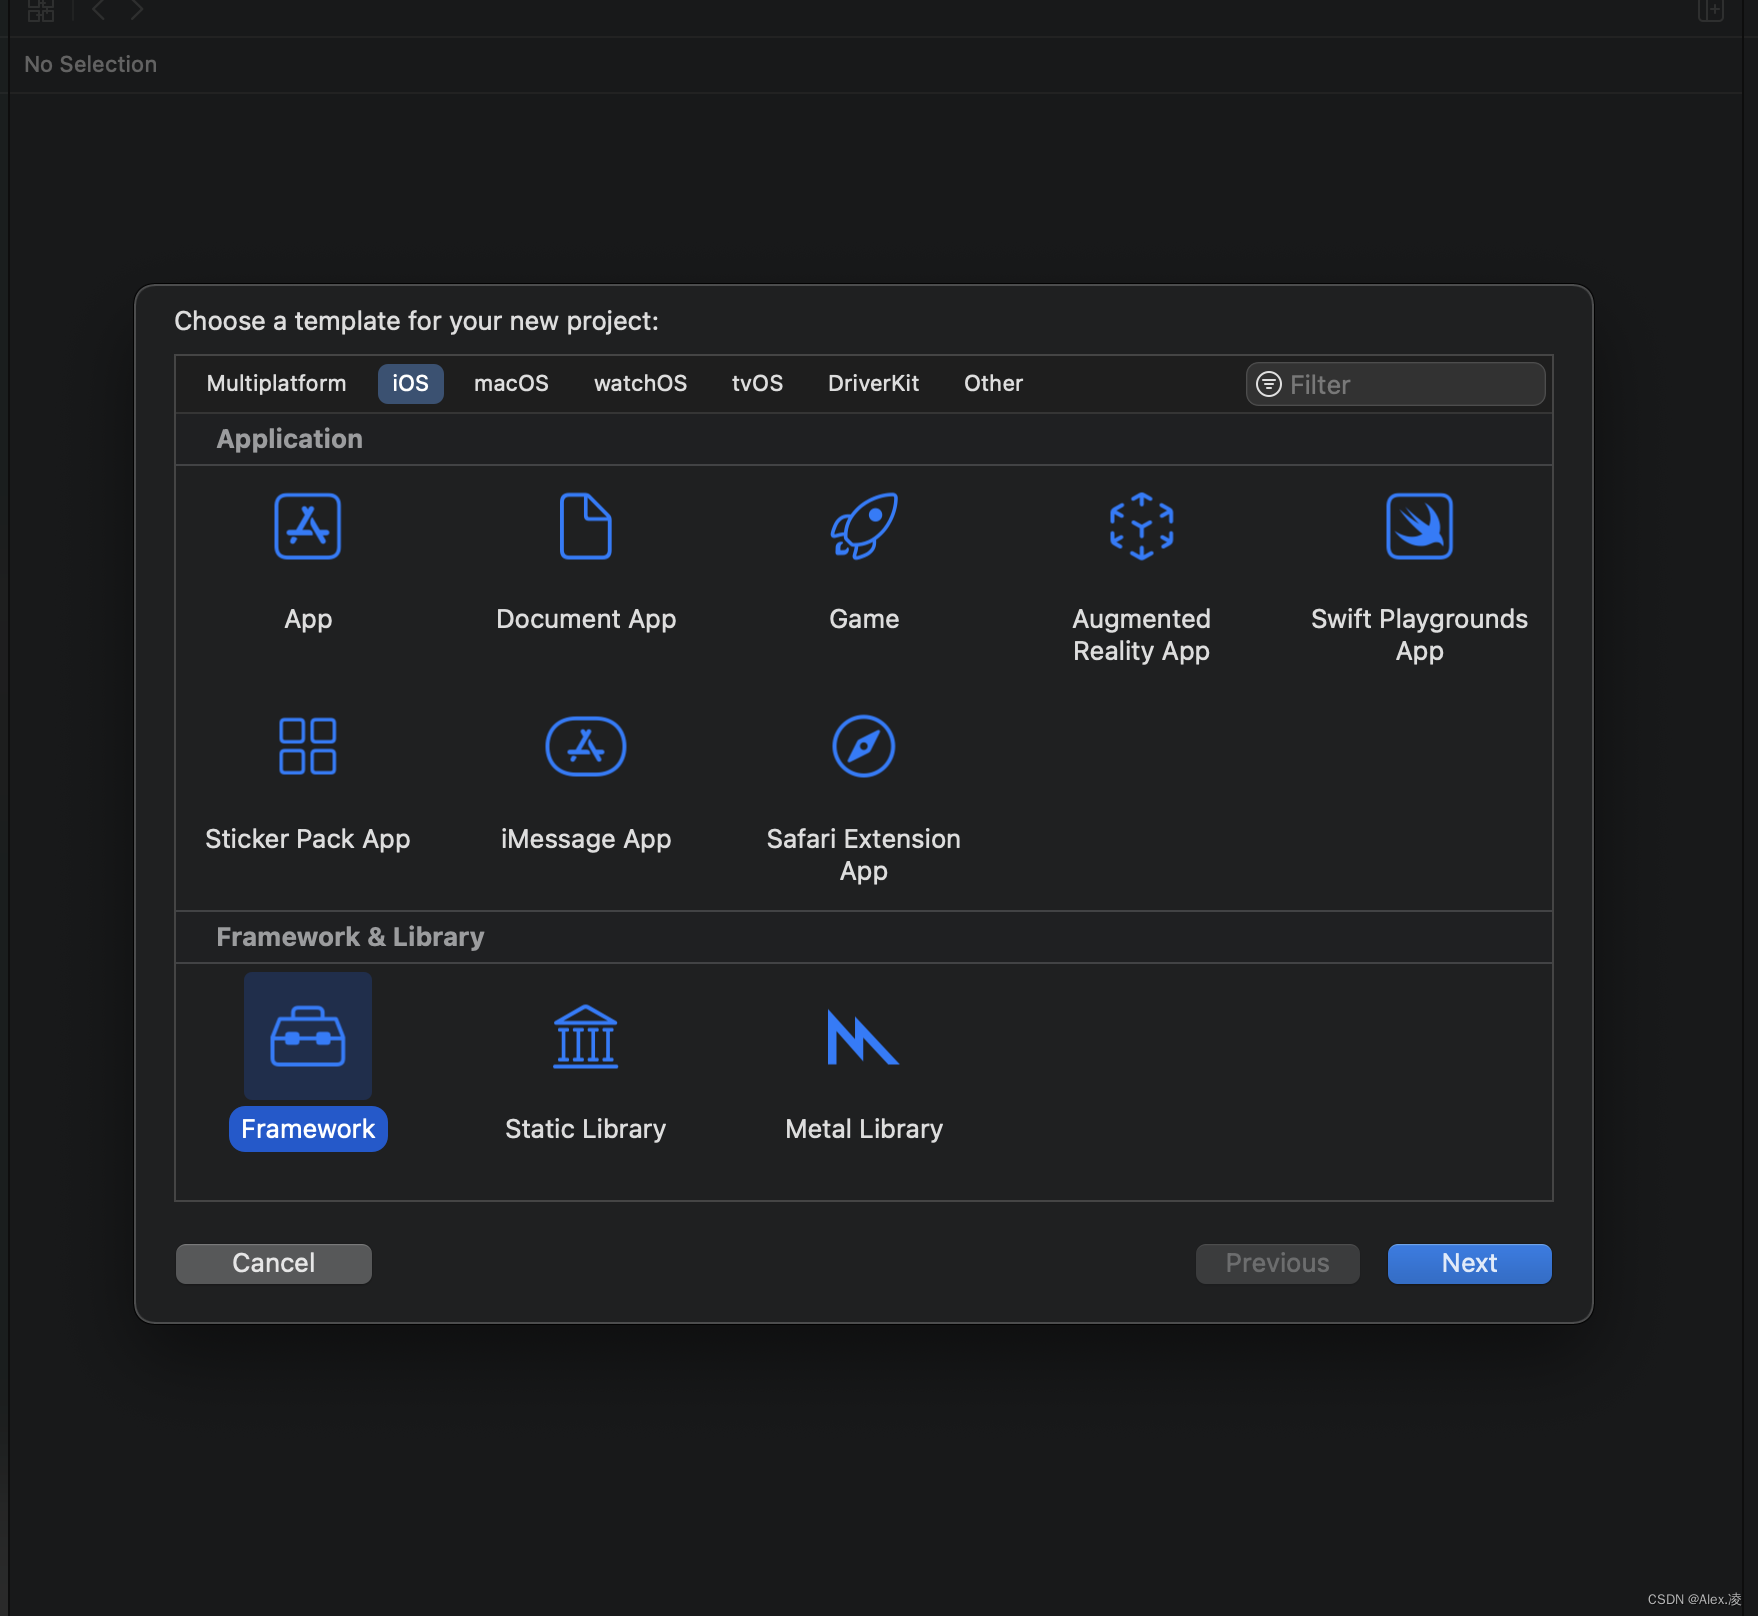Show templates in the Other tab
The width and height of the screenshot is (1758, 1616).
993,384
